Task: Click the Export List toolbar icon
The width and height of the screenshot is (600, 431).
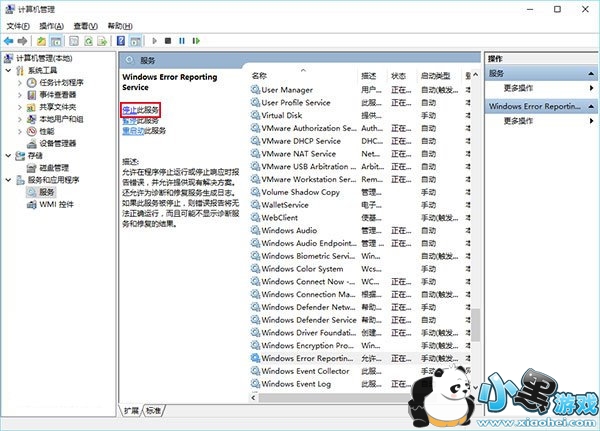Action: [102, 41]
